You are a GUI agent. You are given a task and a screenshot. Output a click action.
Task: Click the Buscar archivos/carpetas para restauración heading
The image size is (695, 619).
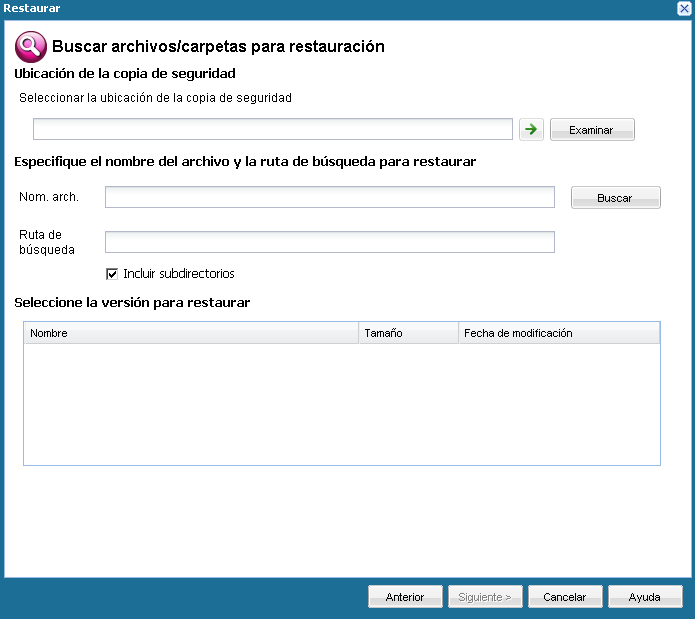click(218, 46)
